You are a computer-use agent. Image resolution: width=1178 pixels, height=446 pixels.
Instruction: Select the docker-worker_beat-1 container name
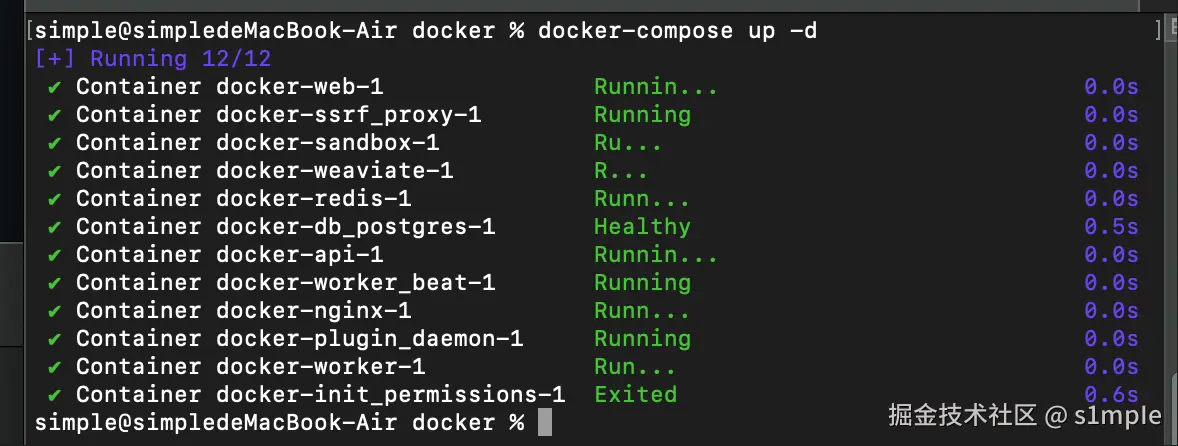(x=355, y=283)
